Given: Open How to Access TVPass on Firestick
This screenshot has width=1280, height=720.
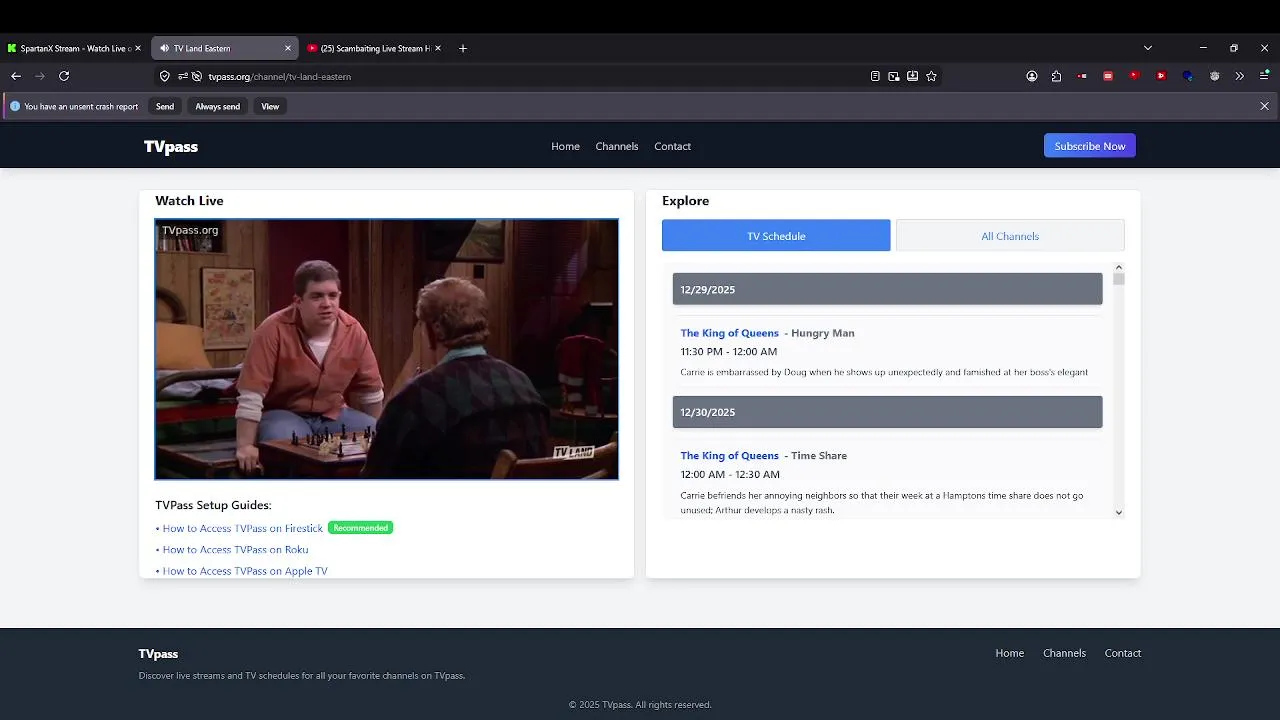Looking at the screenshot, I should (x=243, y=528).
